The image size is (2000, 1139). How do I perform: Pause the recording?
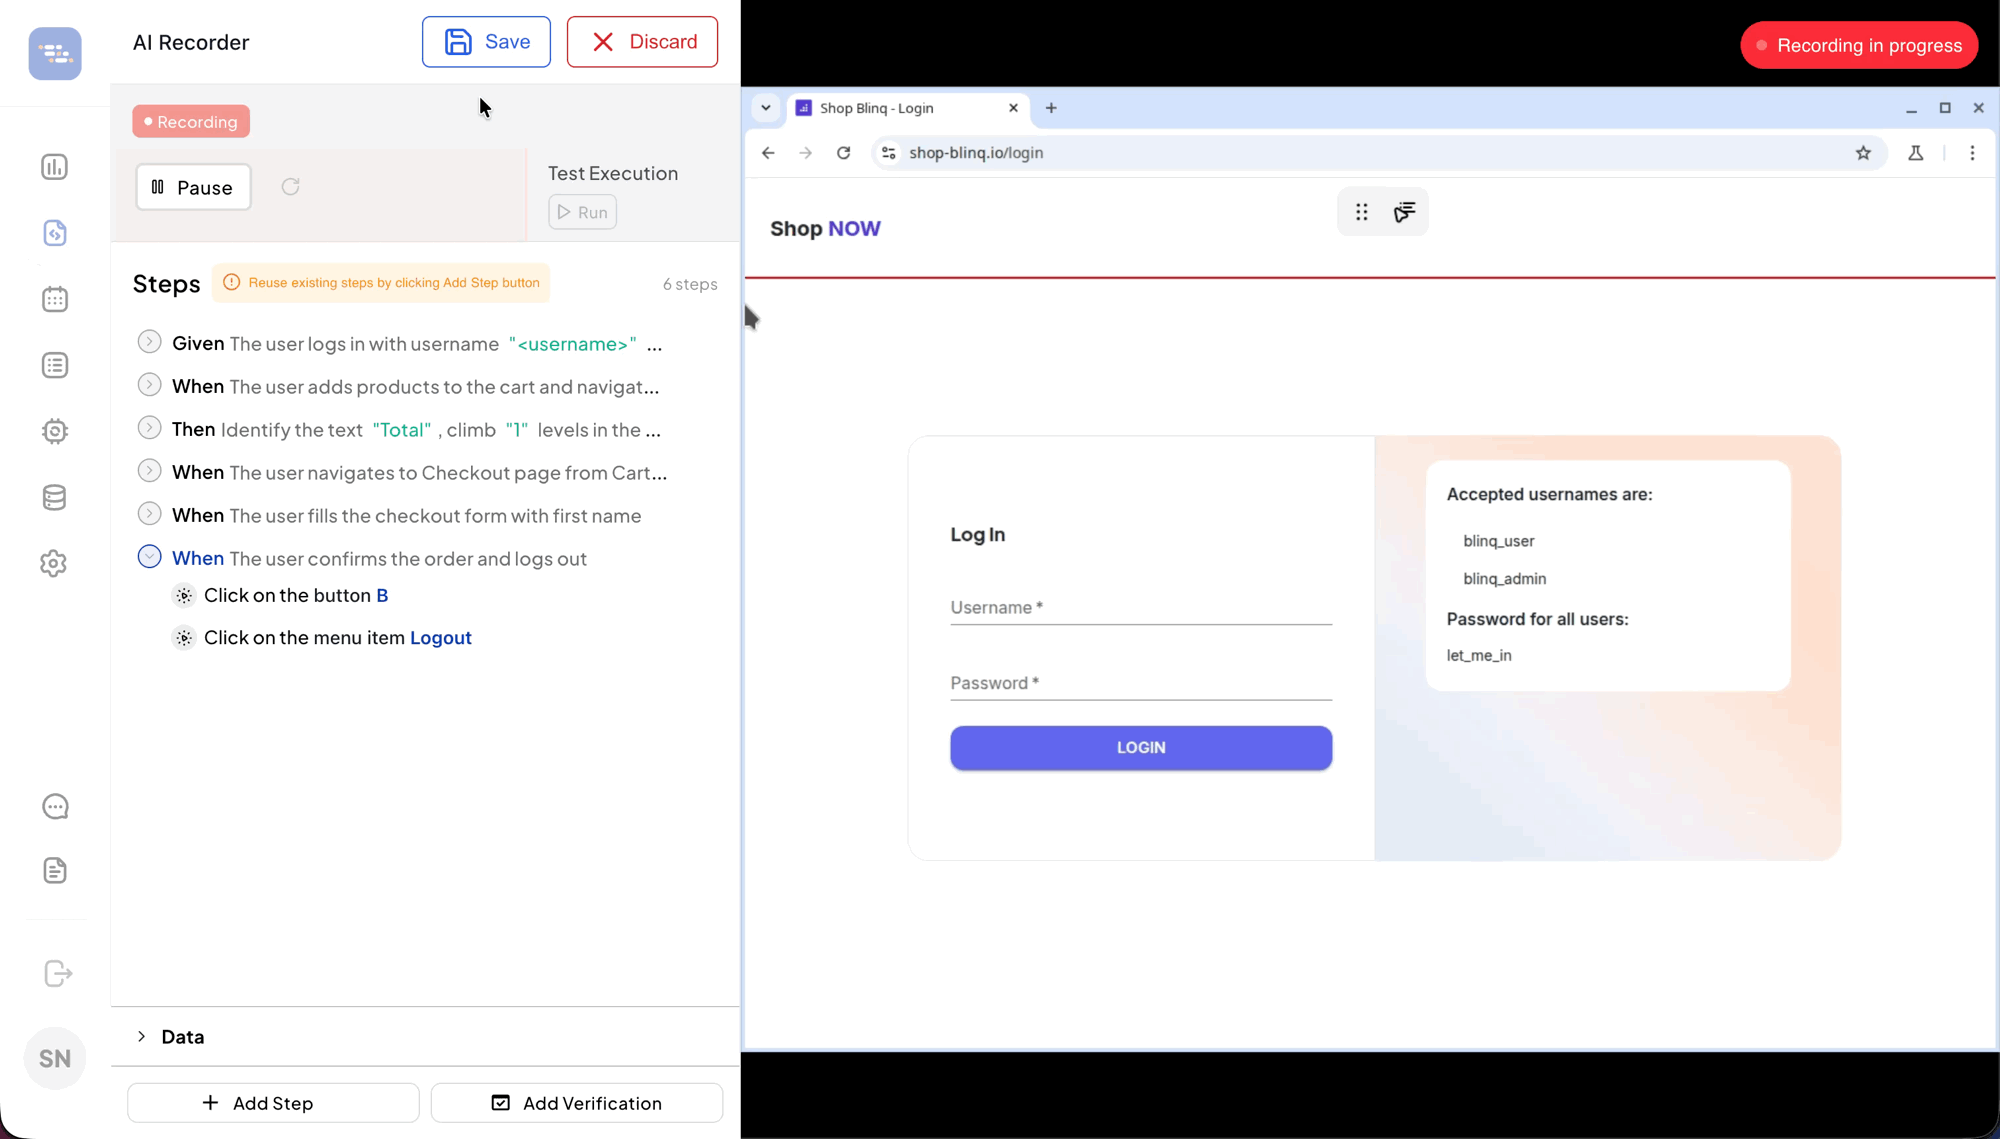(193, 187)
